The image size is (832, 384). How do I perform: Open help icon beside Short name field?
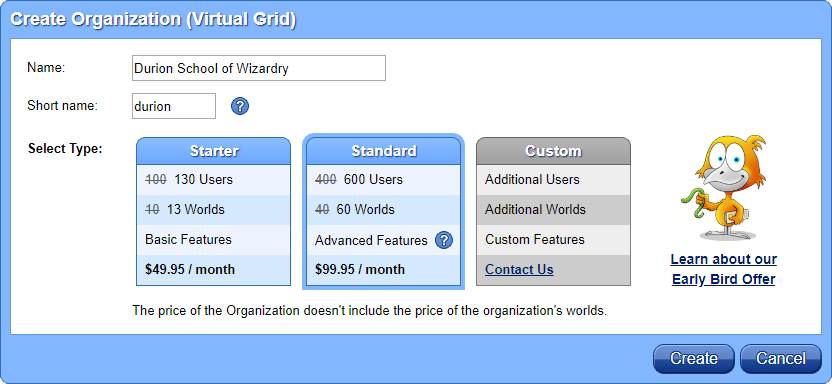click(240, 106)
